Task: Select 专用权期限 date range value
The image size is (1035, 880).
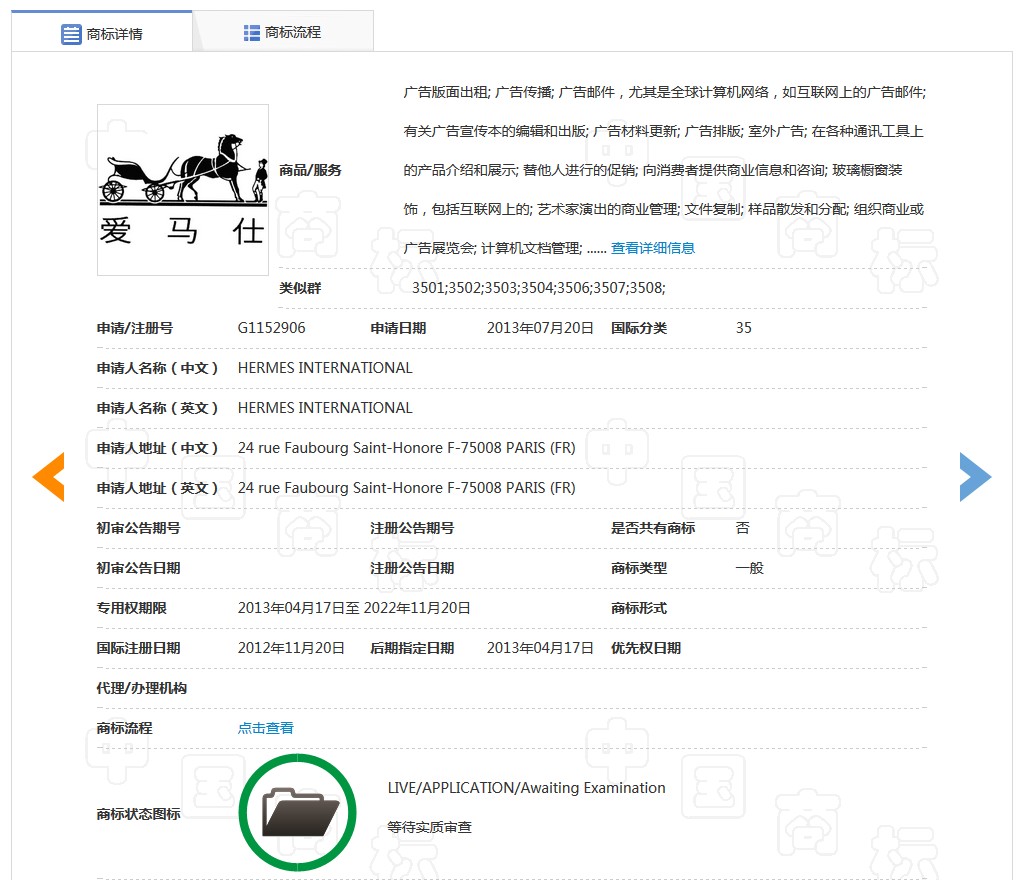Action: tap(354, 608)
